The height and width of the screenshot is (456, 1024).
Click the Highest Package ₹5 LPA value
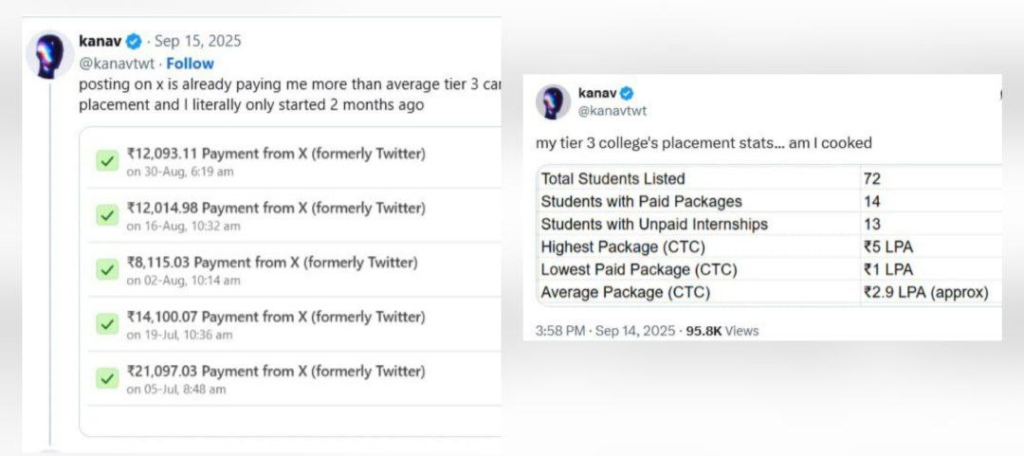pyautogui.click(x=888, y=247)
